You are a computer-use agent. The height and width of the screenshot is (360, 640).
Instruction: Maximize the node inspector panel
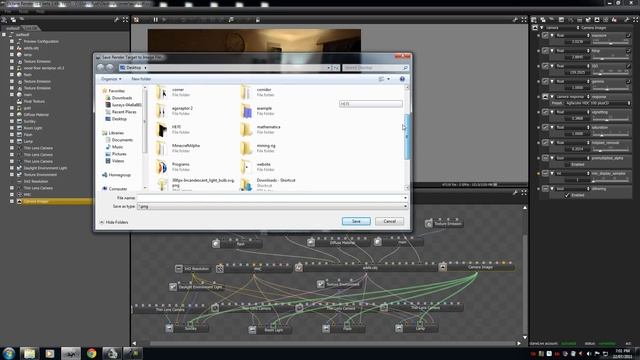pyautogui.click(x=636, y=20)
